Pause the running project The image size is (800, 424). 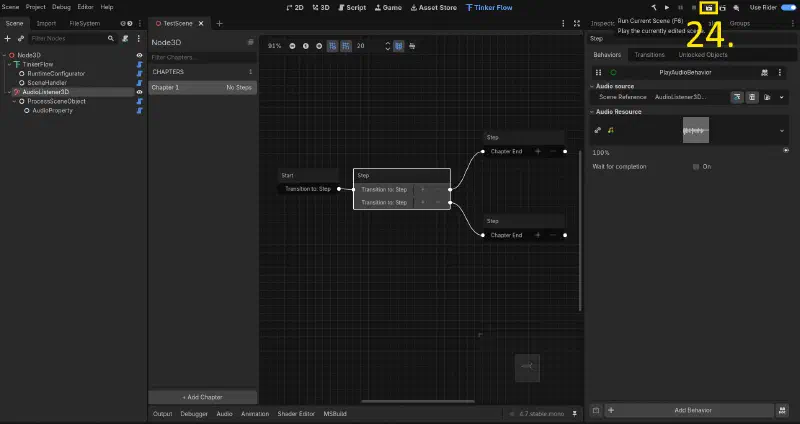tap(681, 8)
